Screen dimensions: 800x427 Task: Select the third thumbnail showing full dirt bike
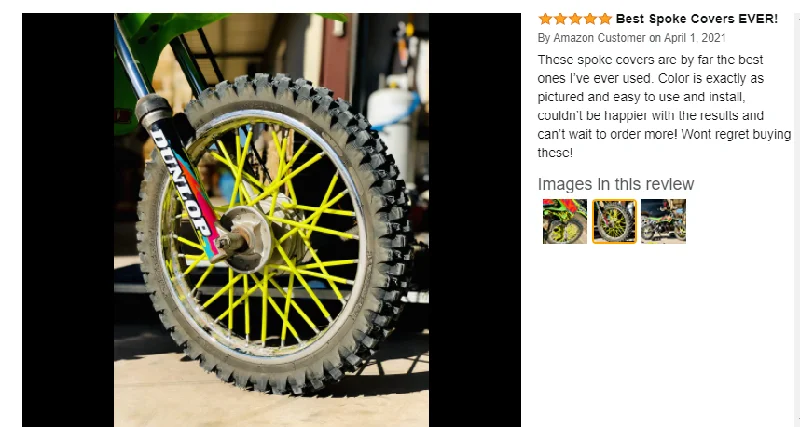point(663,221)
